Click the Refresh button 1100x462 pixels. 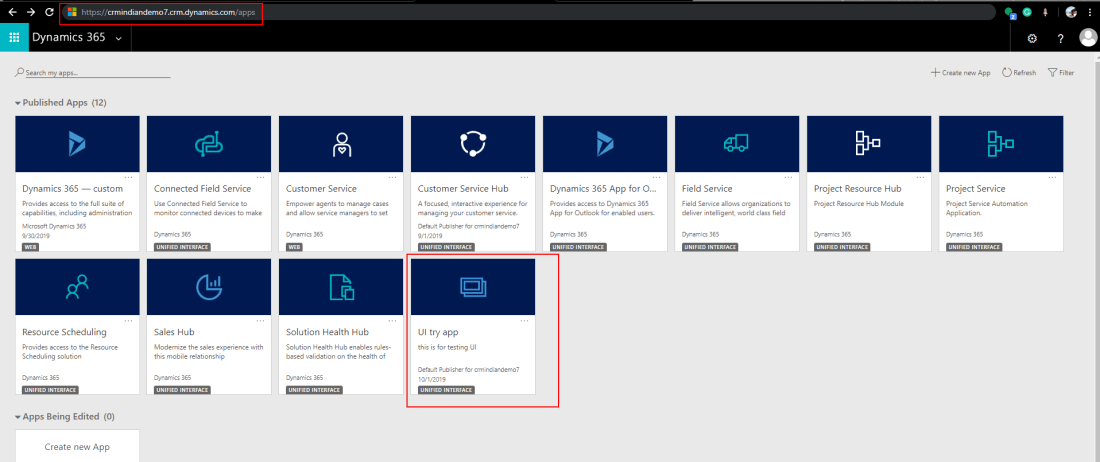(1019, 73)
